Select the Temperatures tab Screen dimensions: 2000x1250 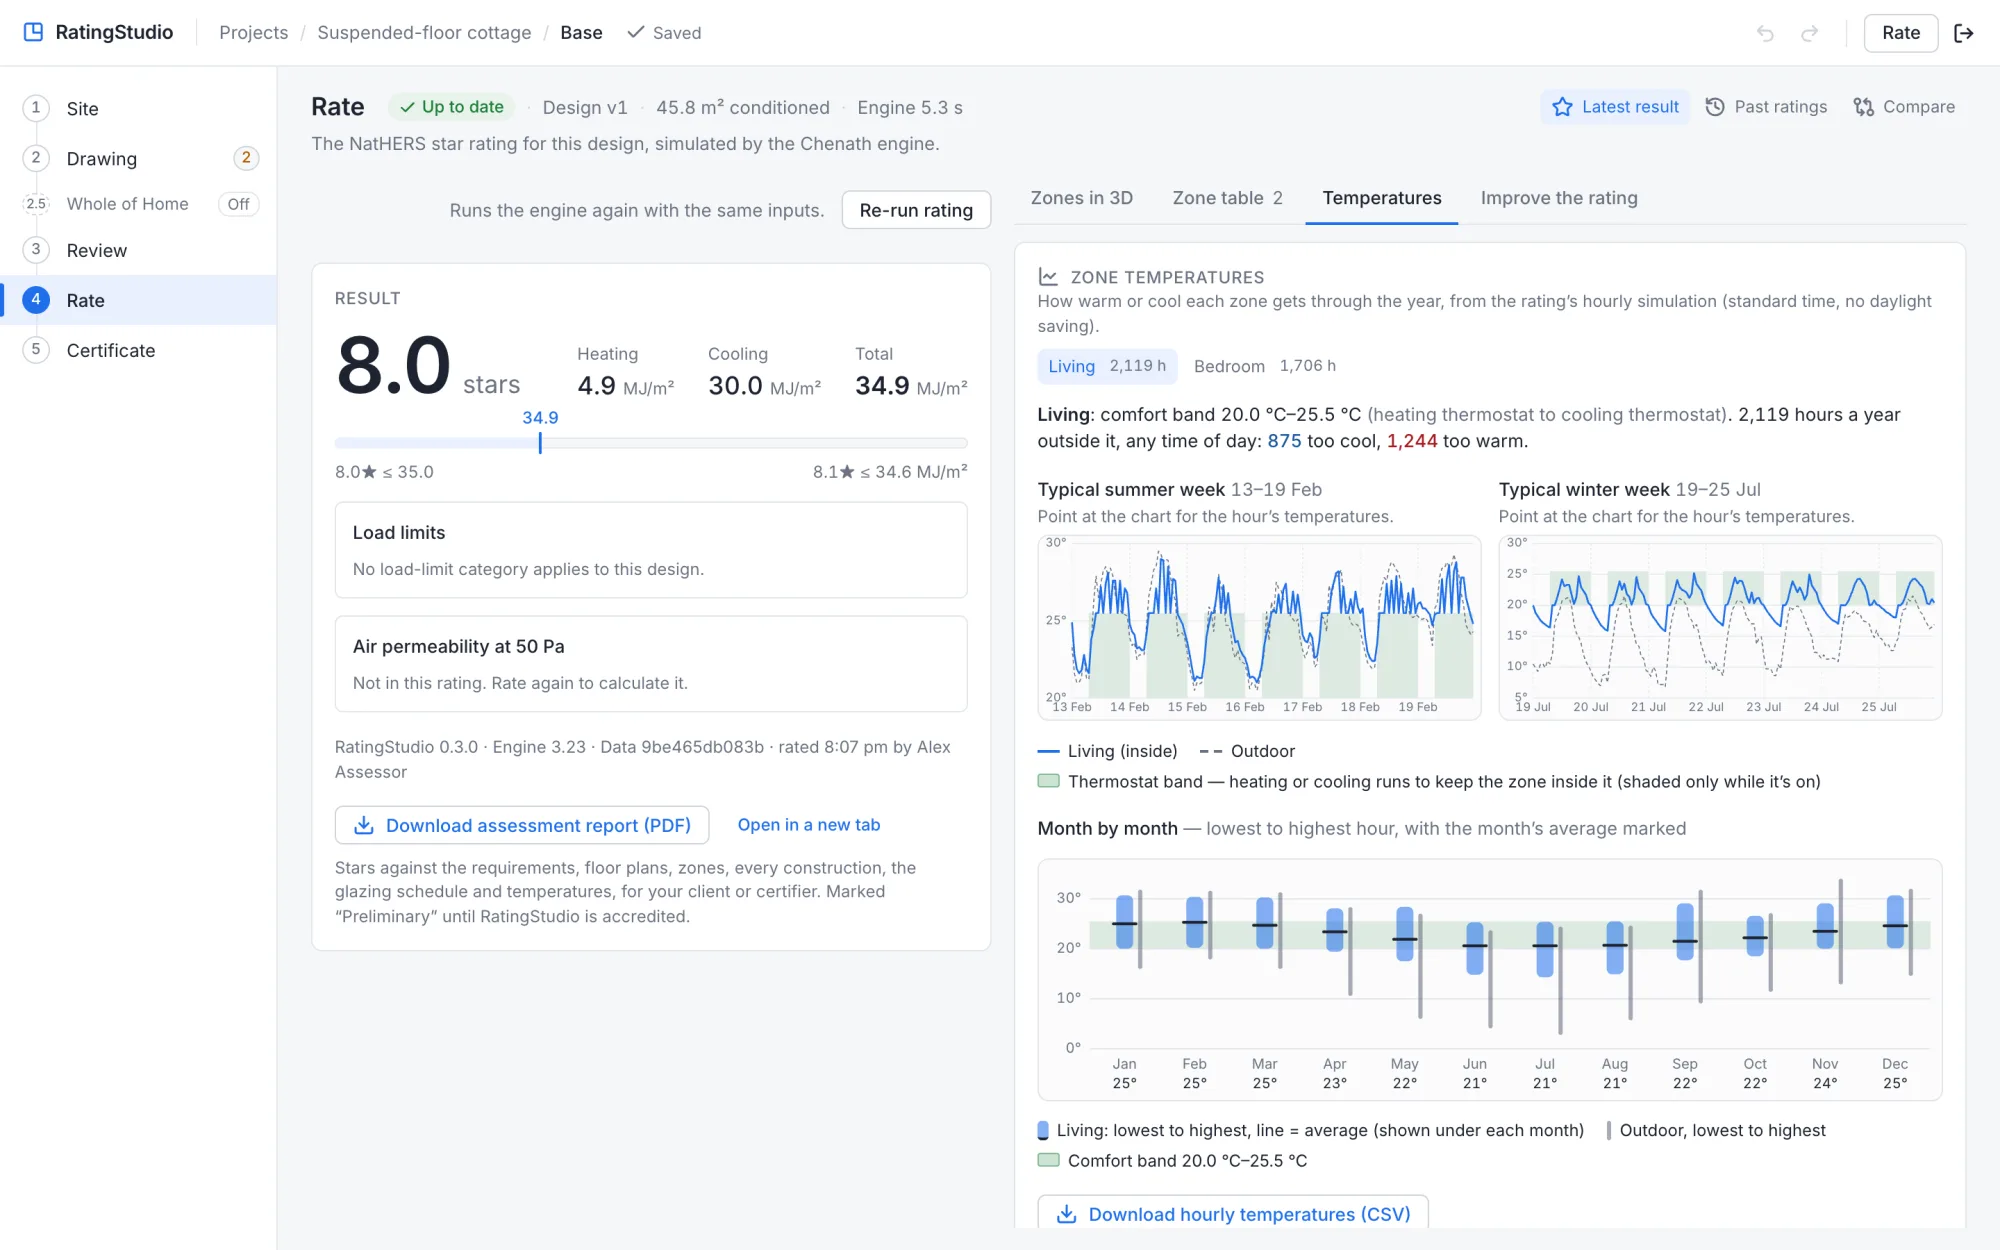[x=1381, y=198]
